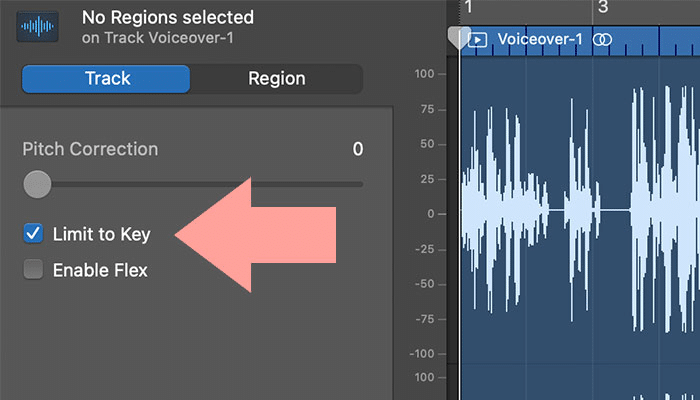Click the waveform at the zero line gap

point(615,210)
